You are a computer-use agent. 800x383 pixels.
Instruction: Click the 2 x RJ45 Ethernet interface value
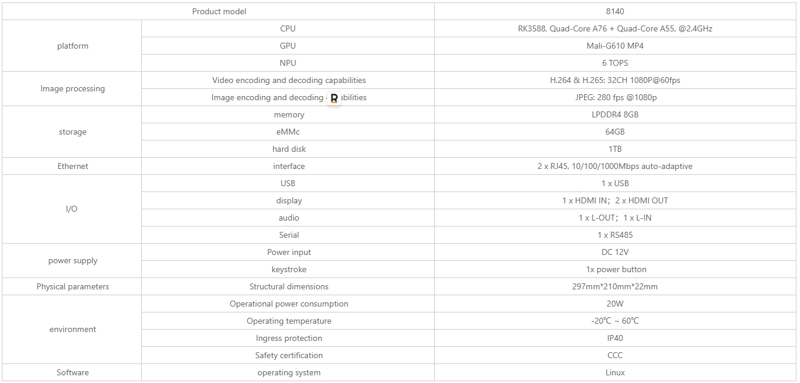click(x=615, y=166)
